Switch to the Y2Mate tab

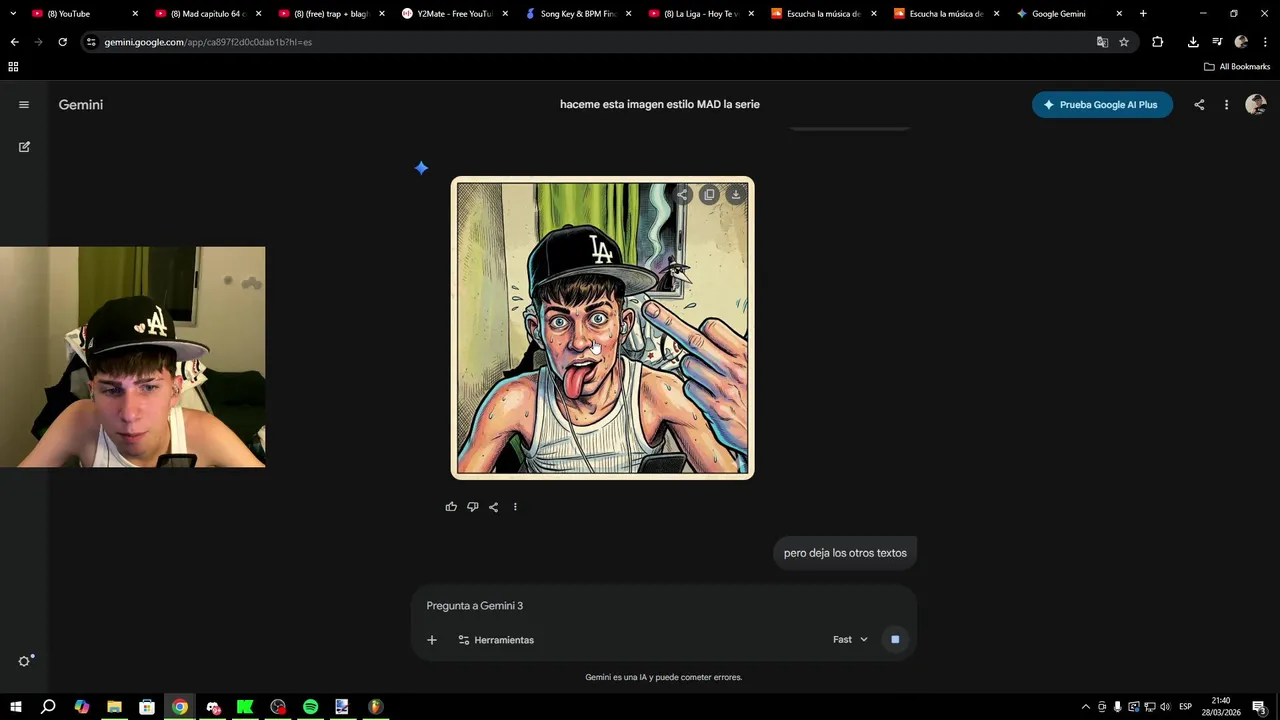pos(455,14)
